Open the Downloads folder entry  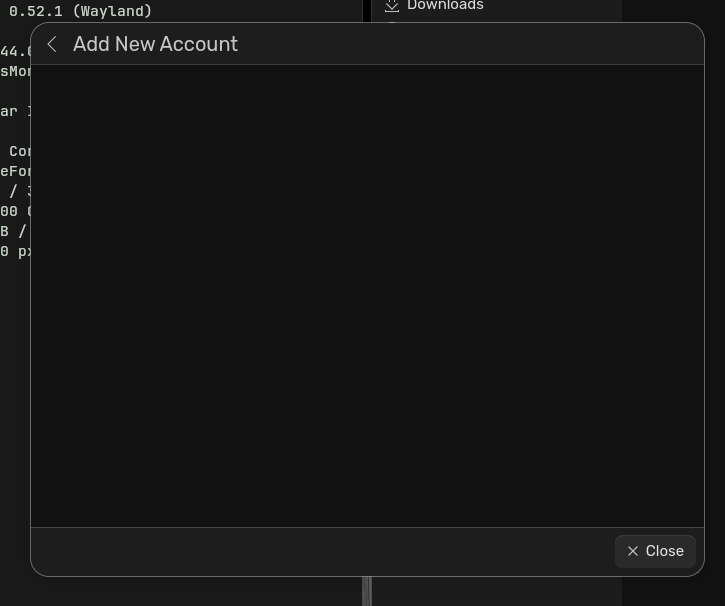[x=445, y=6]
